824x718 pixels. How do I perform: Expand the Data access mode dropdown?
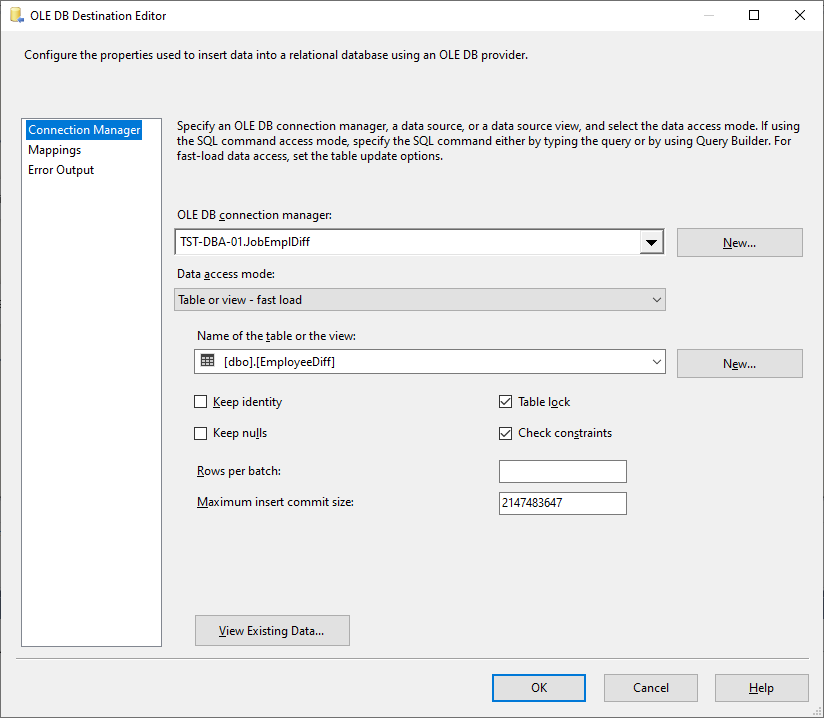(656, 300)
